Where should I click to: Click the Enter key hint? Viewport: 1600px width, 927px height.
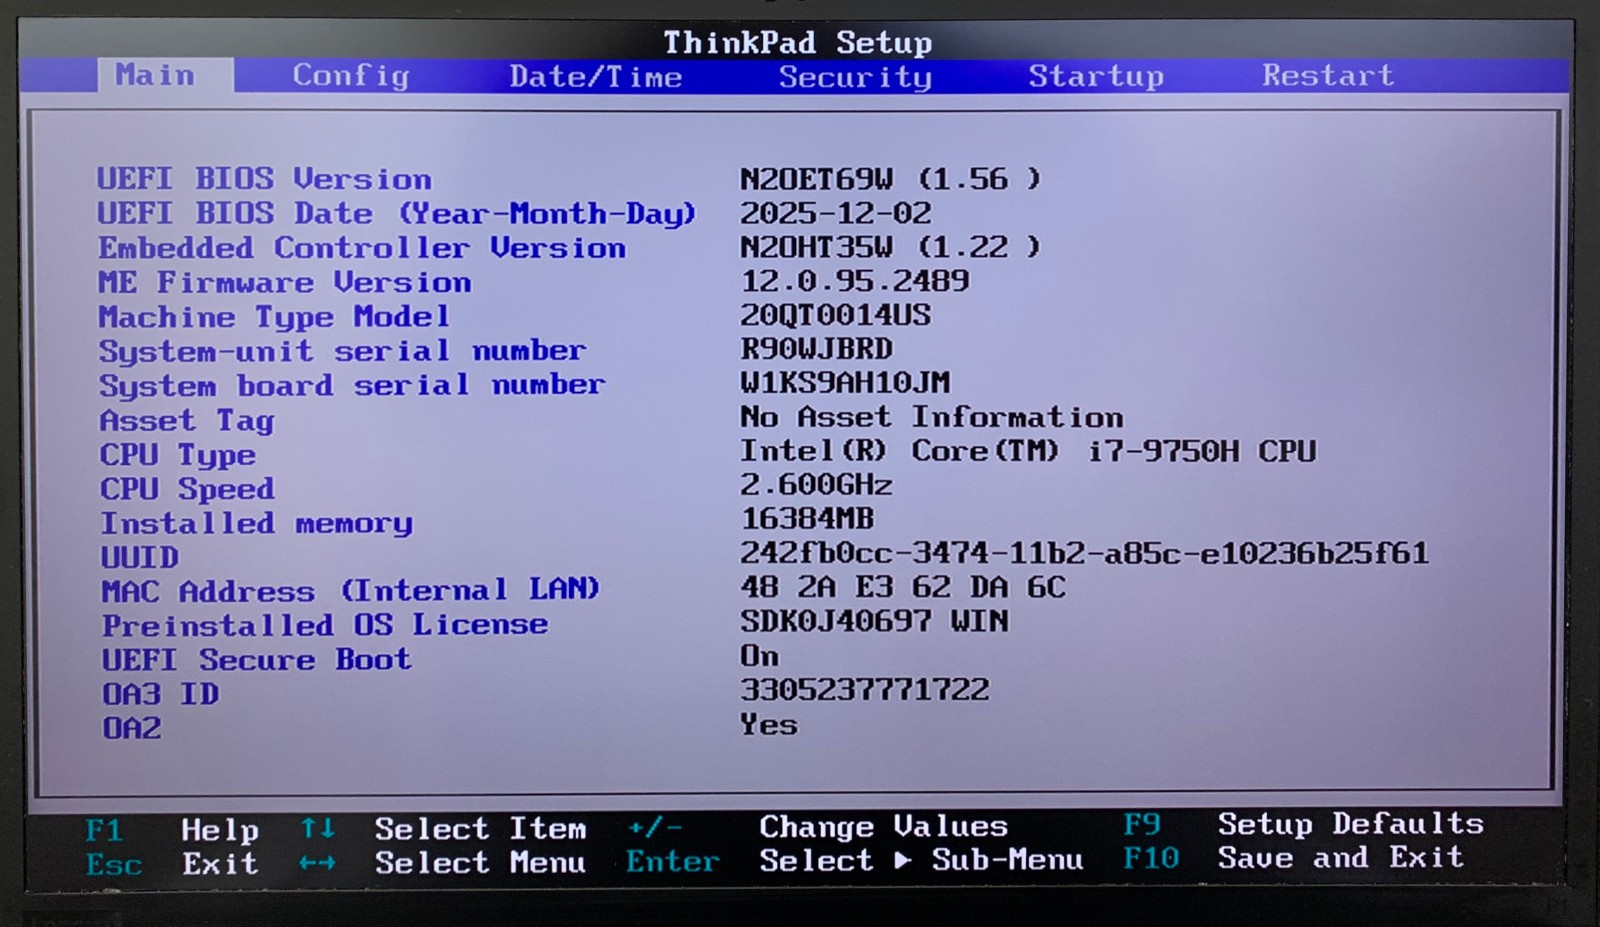[673, 862]
